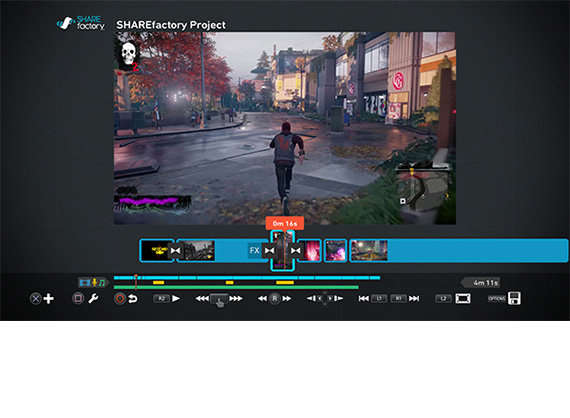Click the 0m 16s playhead marker
The height and width of the screenshot is (418, 570).
[285, 224]
